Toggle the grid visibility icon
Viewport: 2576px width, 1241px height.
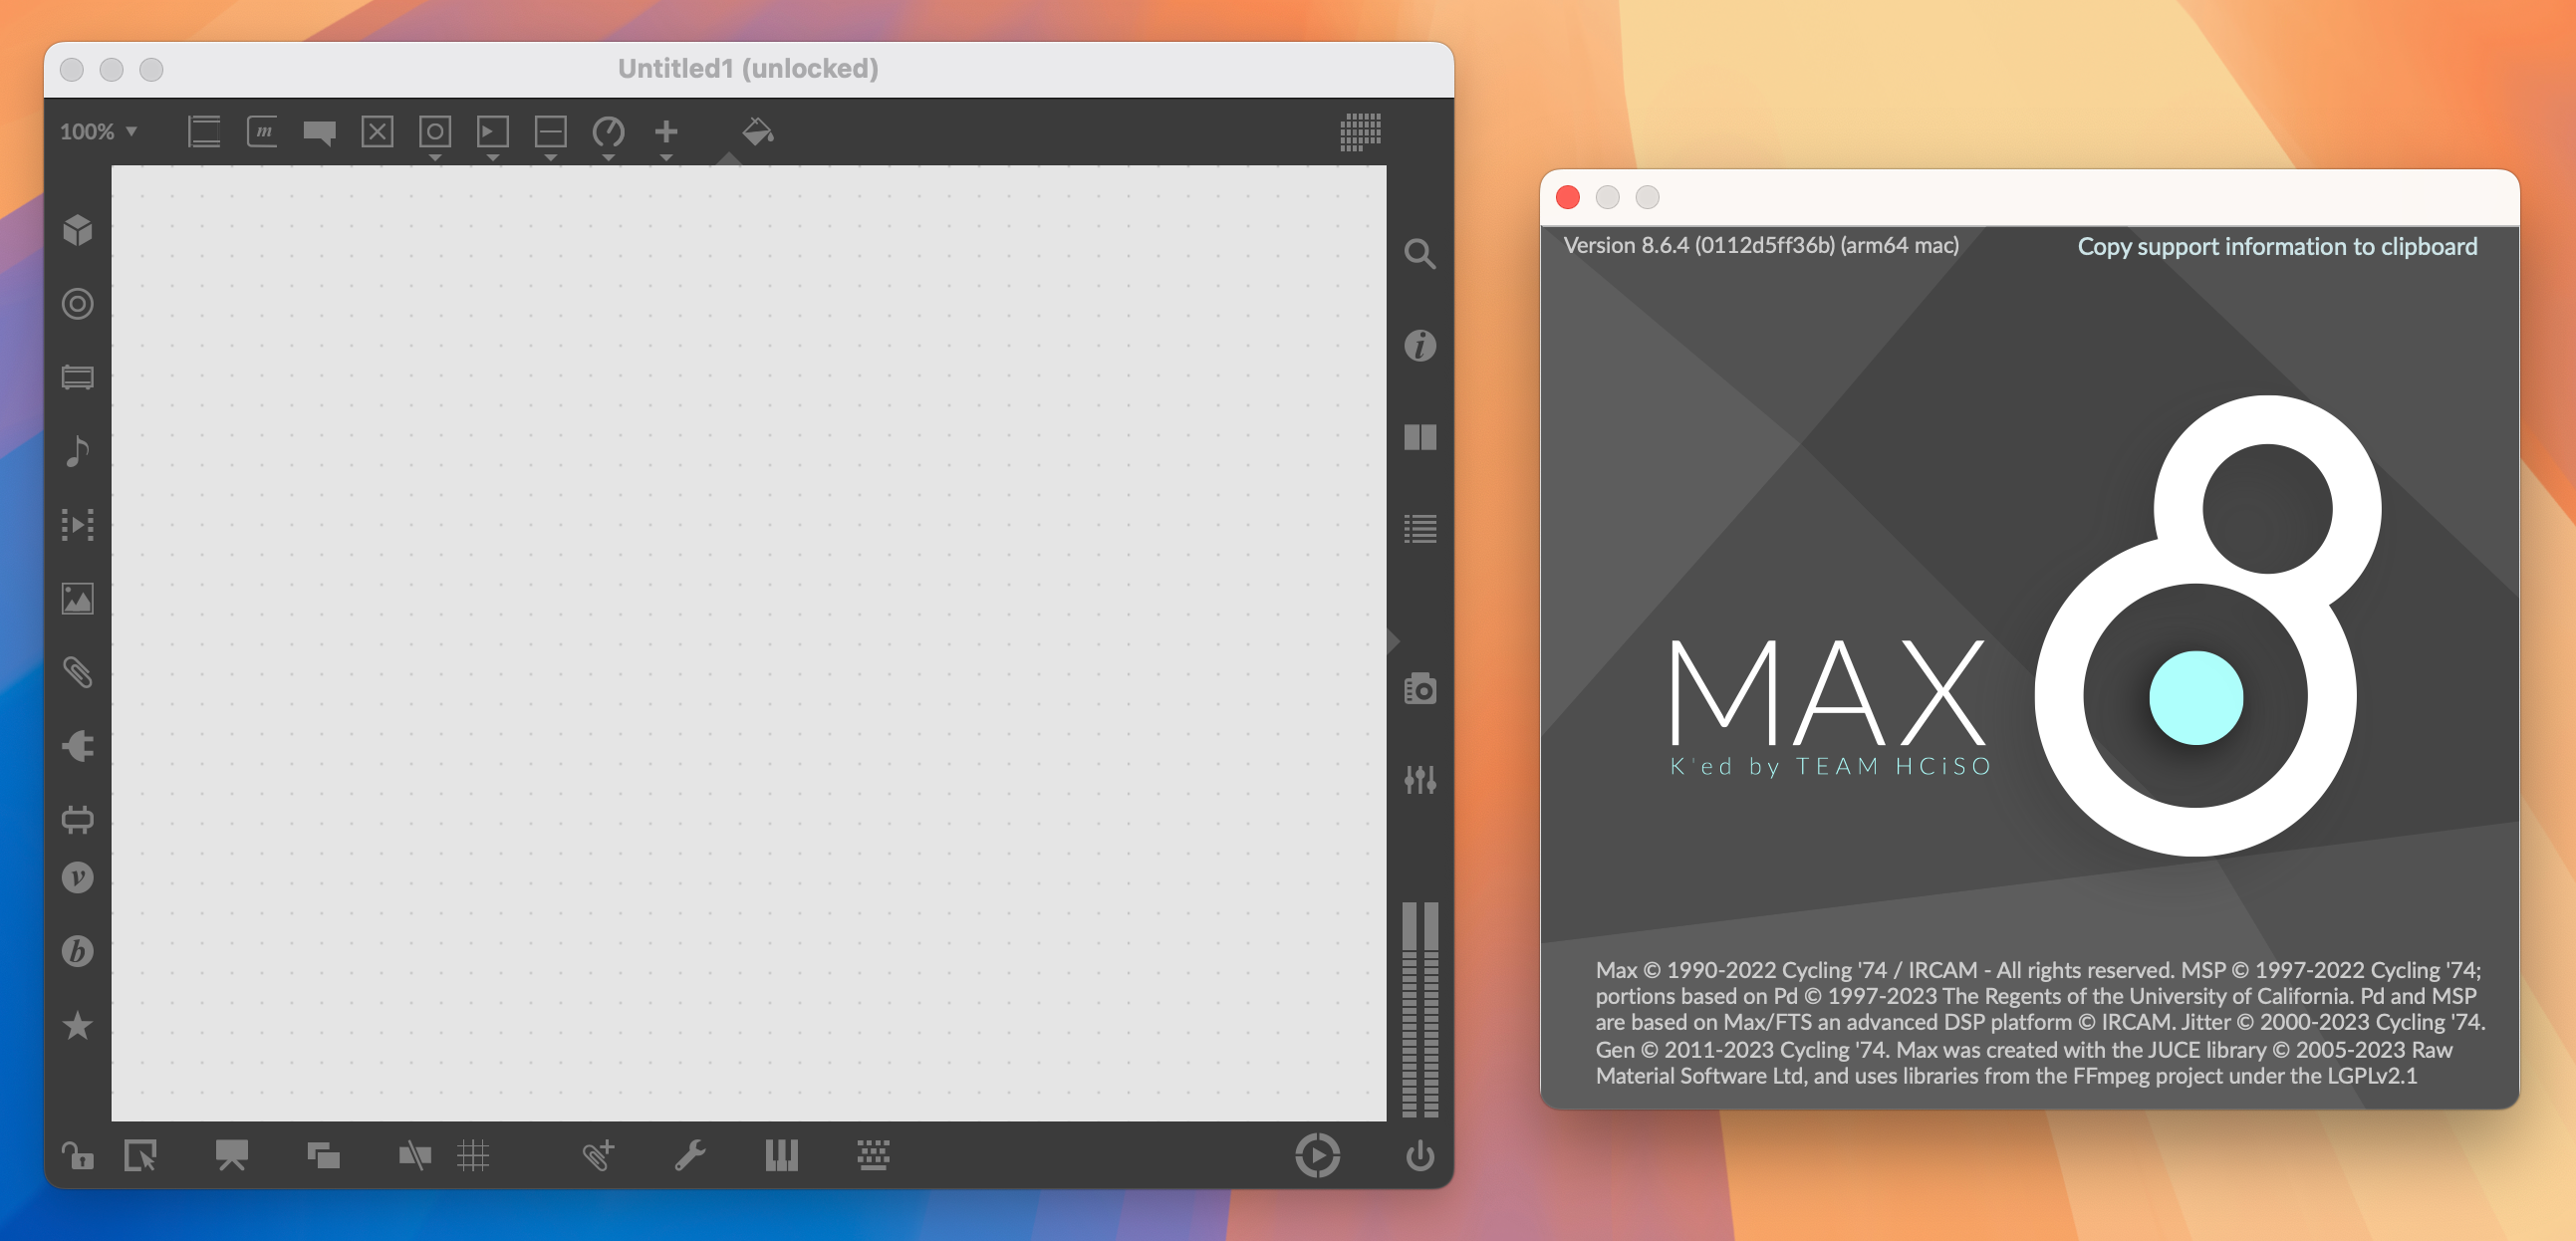coord(473,1157)
